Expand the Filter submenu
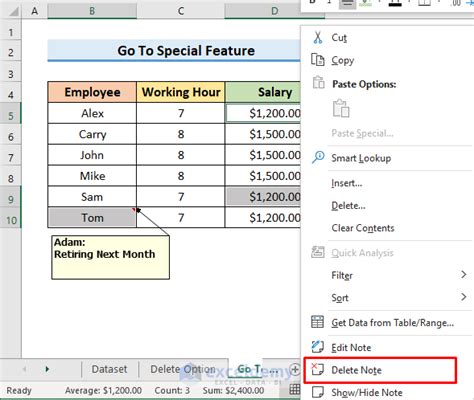The image size is (474, 400). (463, 275)
